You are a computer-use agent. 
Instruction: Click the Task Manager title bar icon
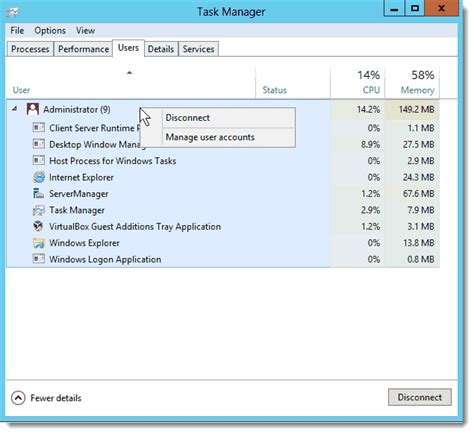pos(13,12)
